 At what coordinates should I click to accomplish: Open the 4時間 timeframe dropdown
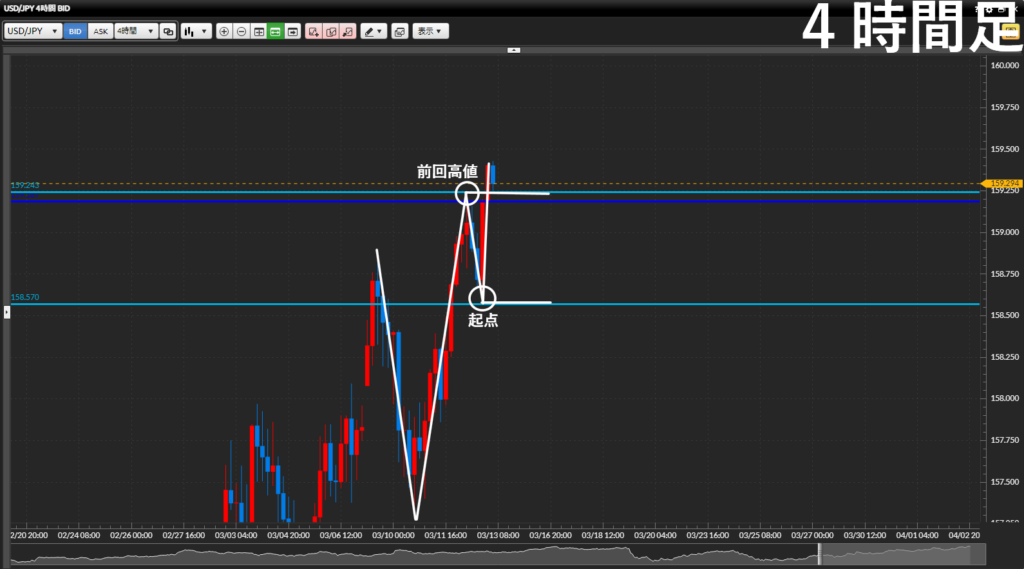pos(136,31)
